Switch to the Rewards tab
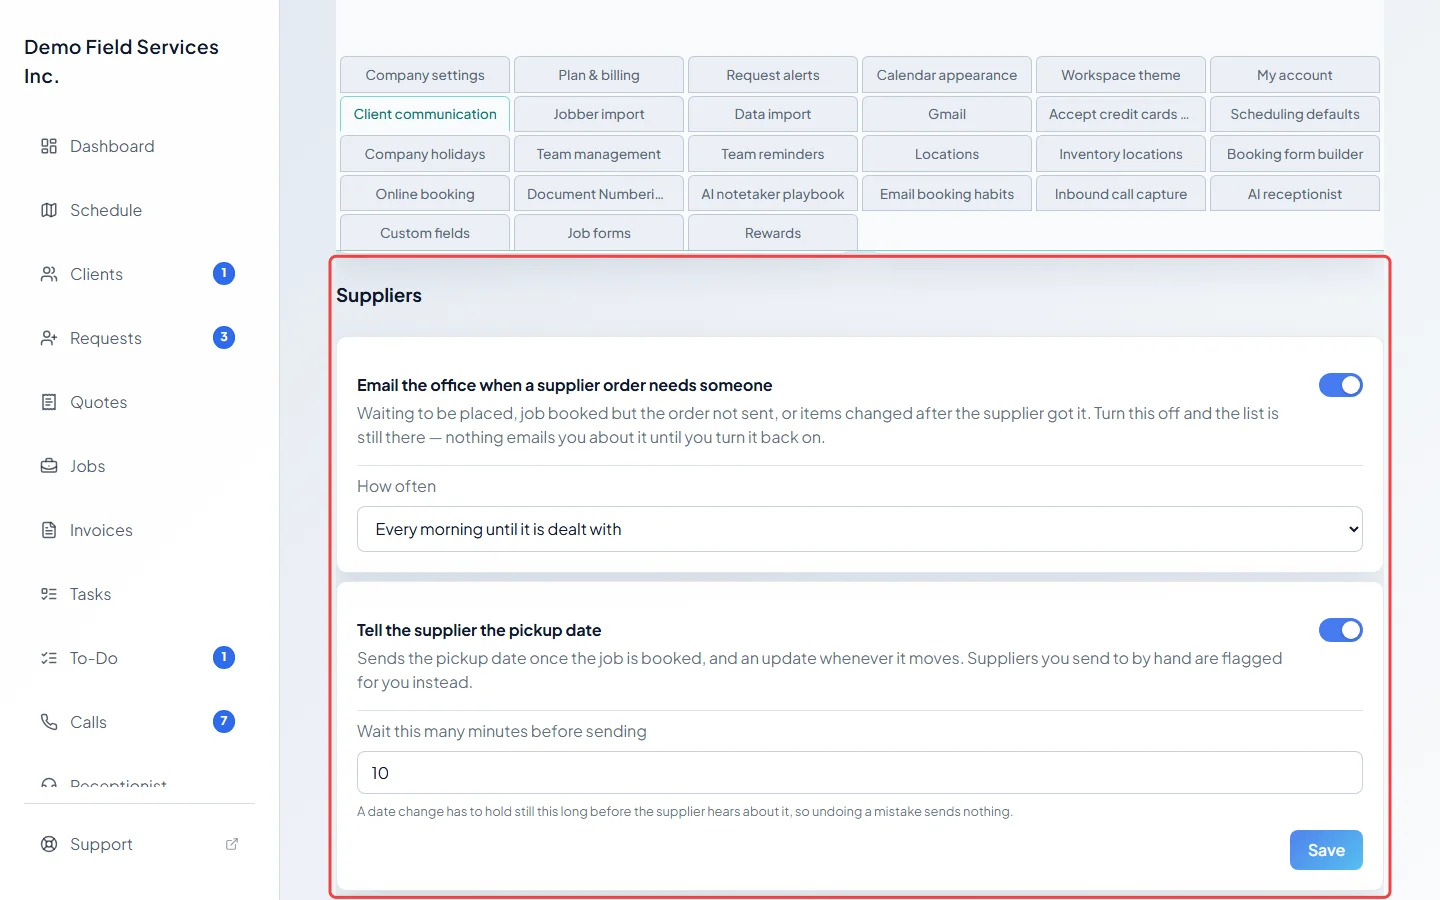The image size is (1440, 900). click(x=773, y=233)
